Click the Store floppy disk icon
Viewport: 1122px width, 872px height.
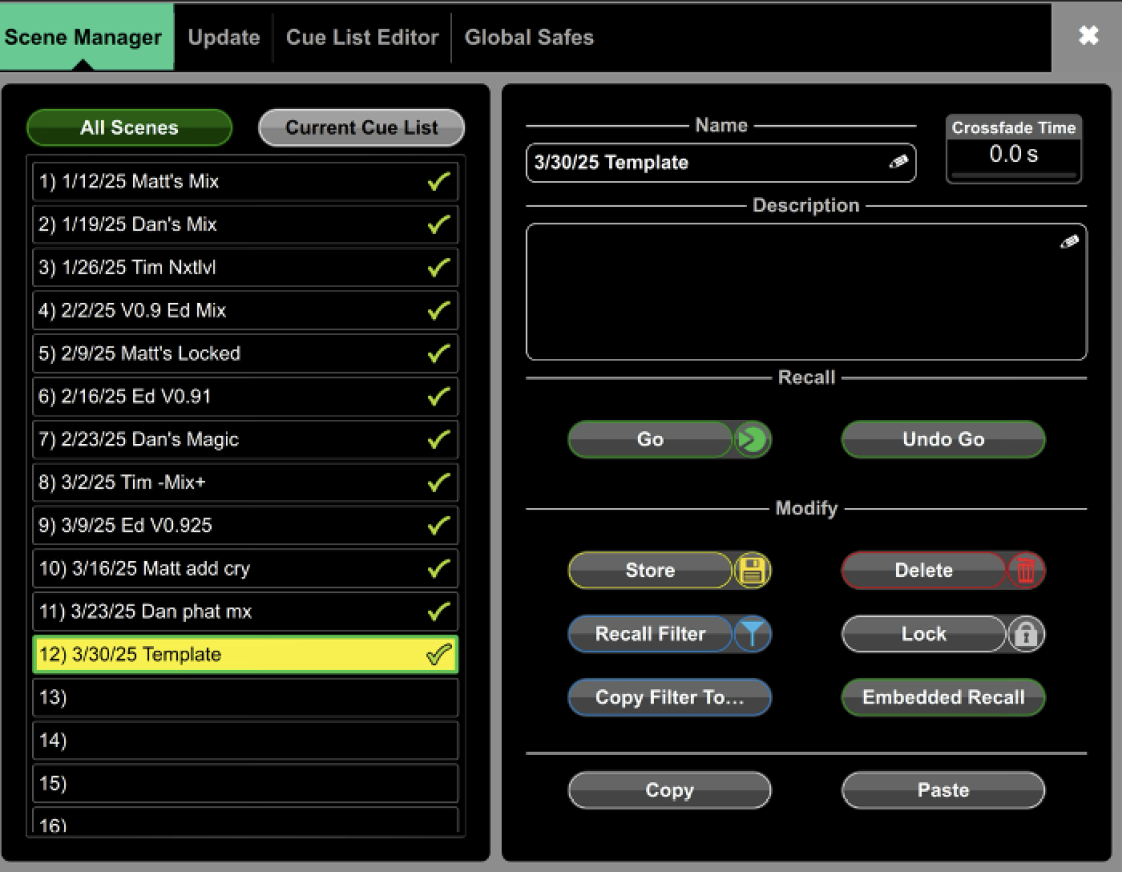click(752, 571)
